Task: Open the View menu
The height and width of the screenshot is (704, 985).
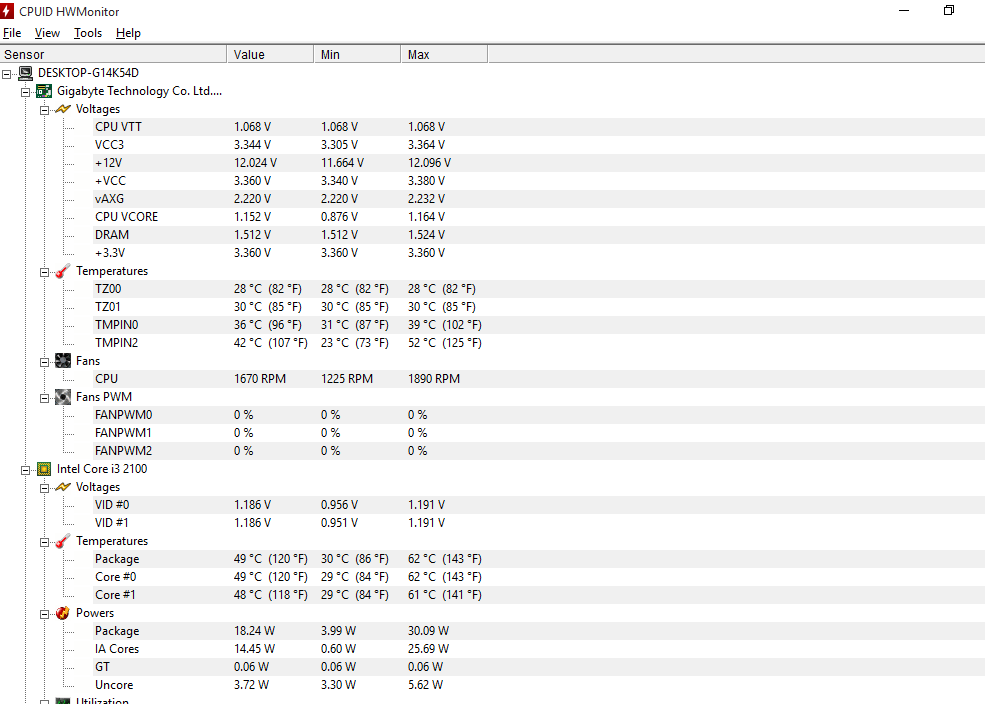Action: click(47, 33)
